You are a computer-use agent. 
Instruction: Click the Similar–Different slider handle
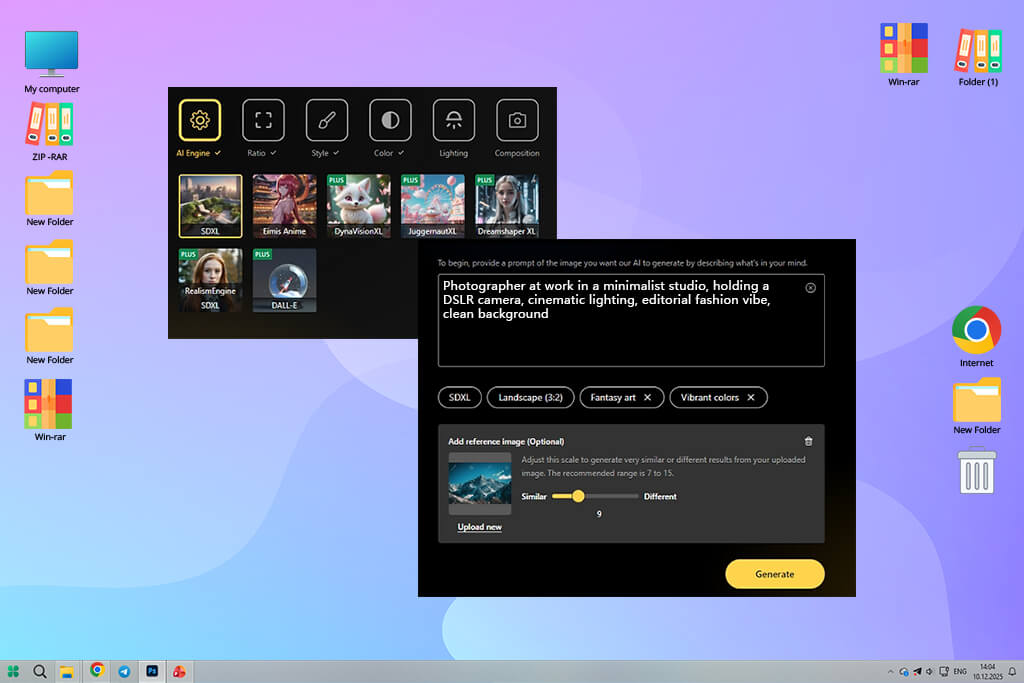coord(578,496)
